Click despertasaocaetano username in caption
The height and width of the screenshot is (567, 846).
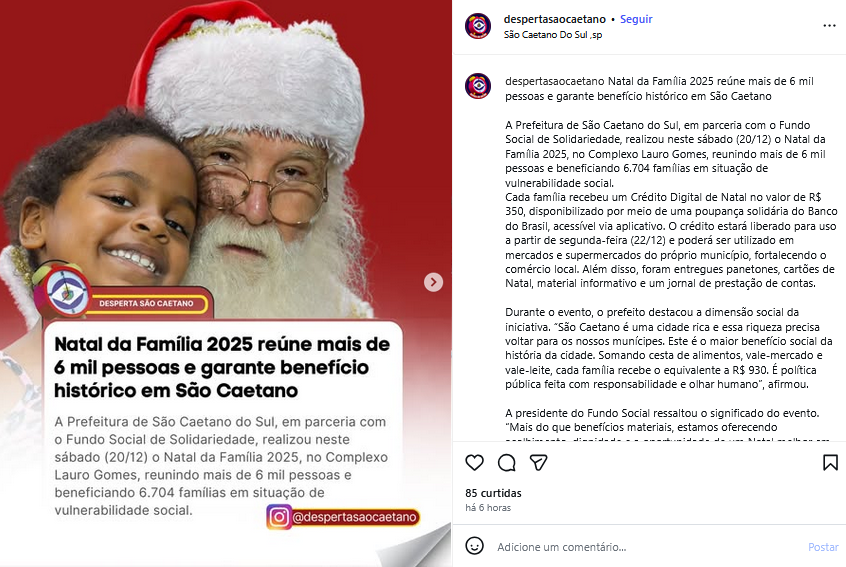point(555,81)
